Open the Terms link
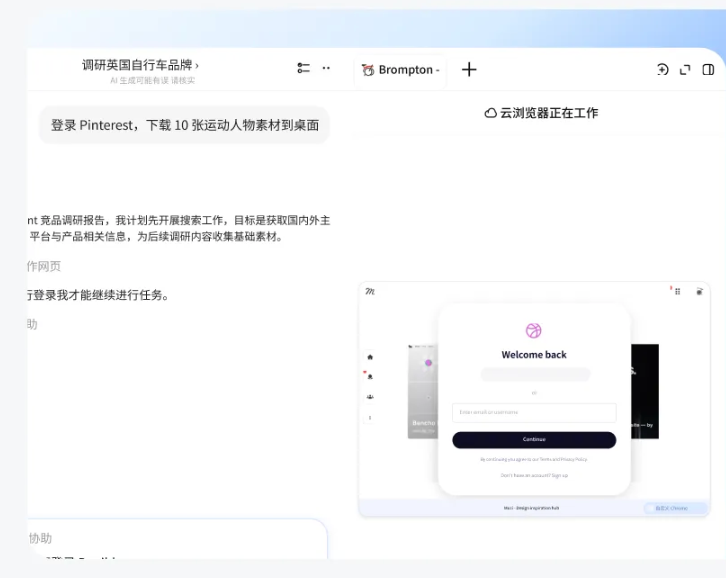 pyautogui.click(x=545, y=459)
